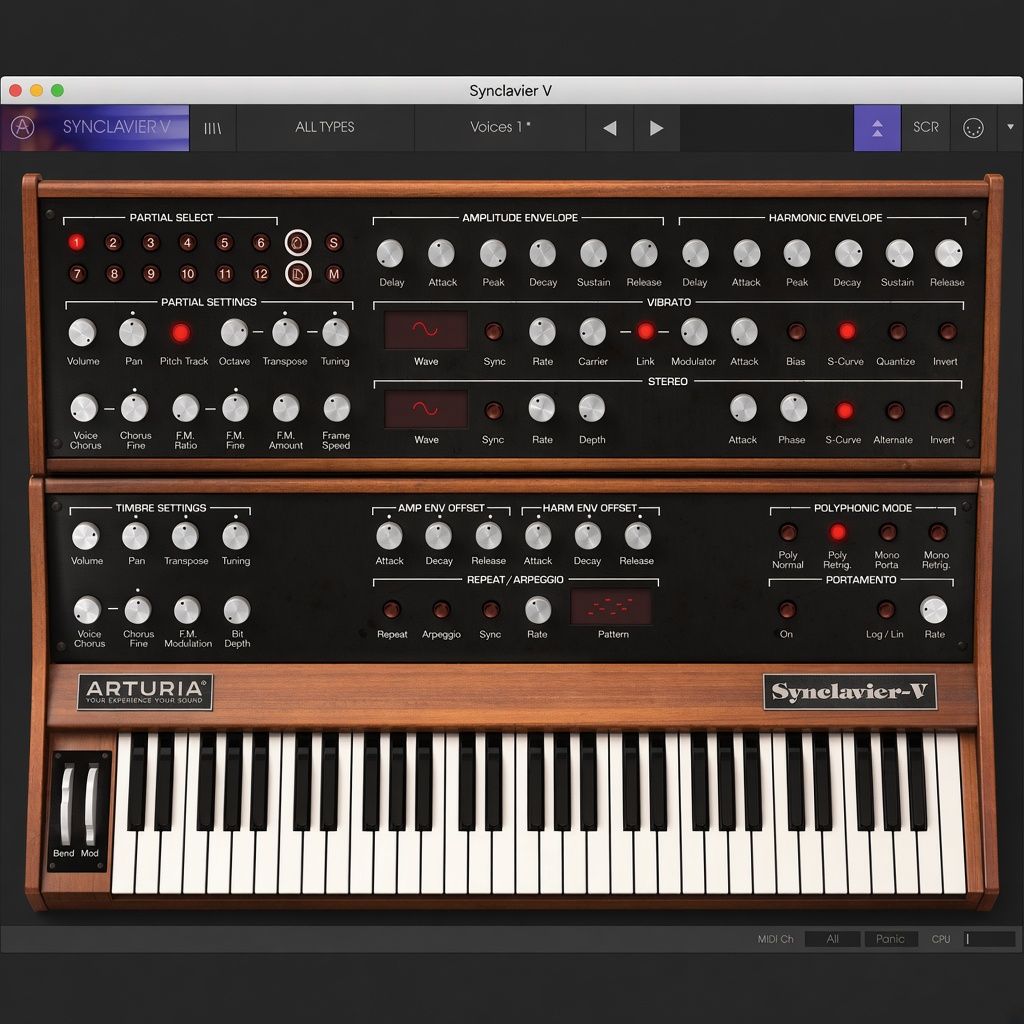Click the Amp Env Offset Decay knob

click(438, 536)
